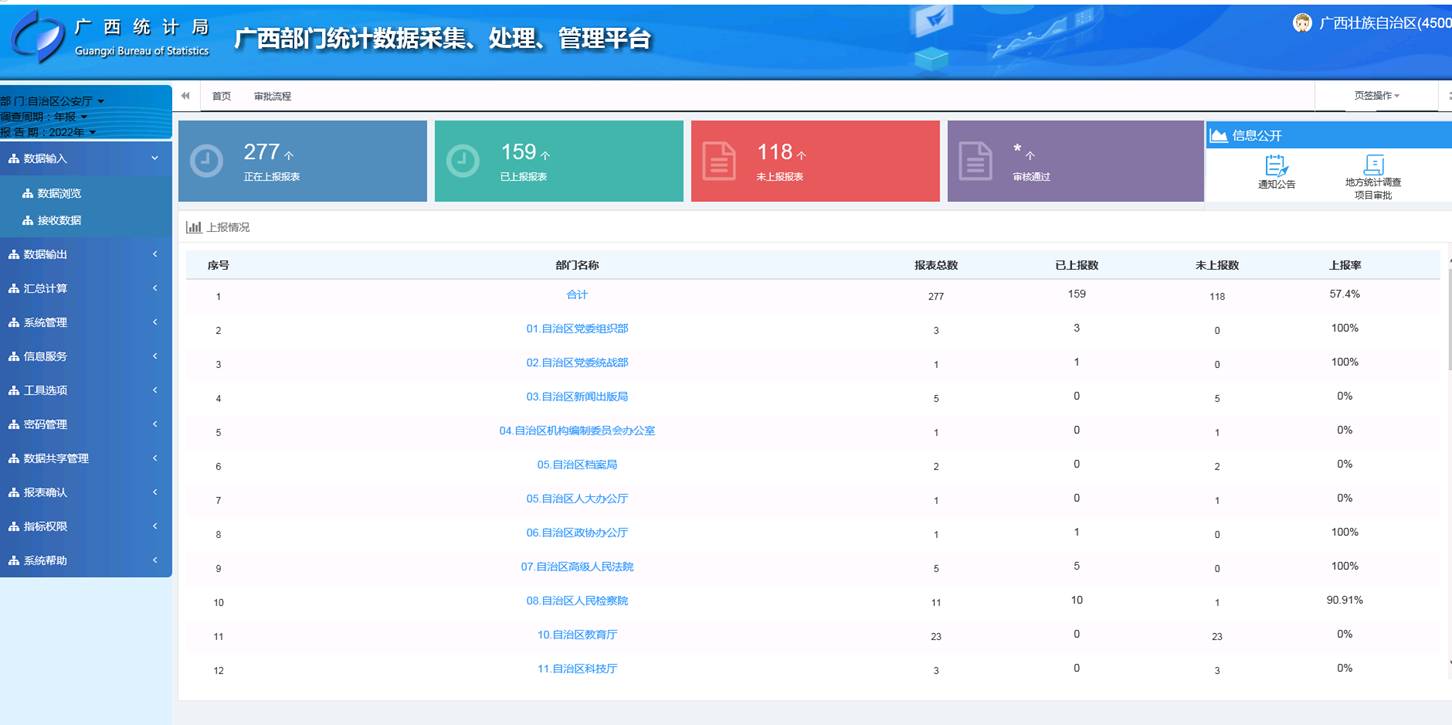Screen dimensions: 1452x725
Task: Click document icon on 审核通过 card
Action: [975, 161]
